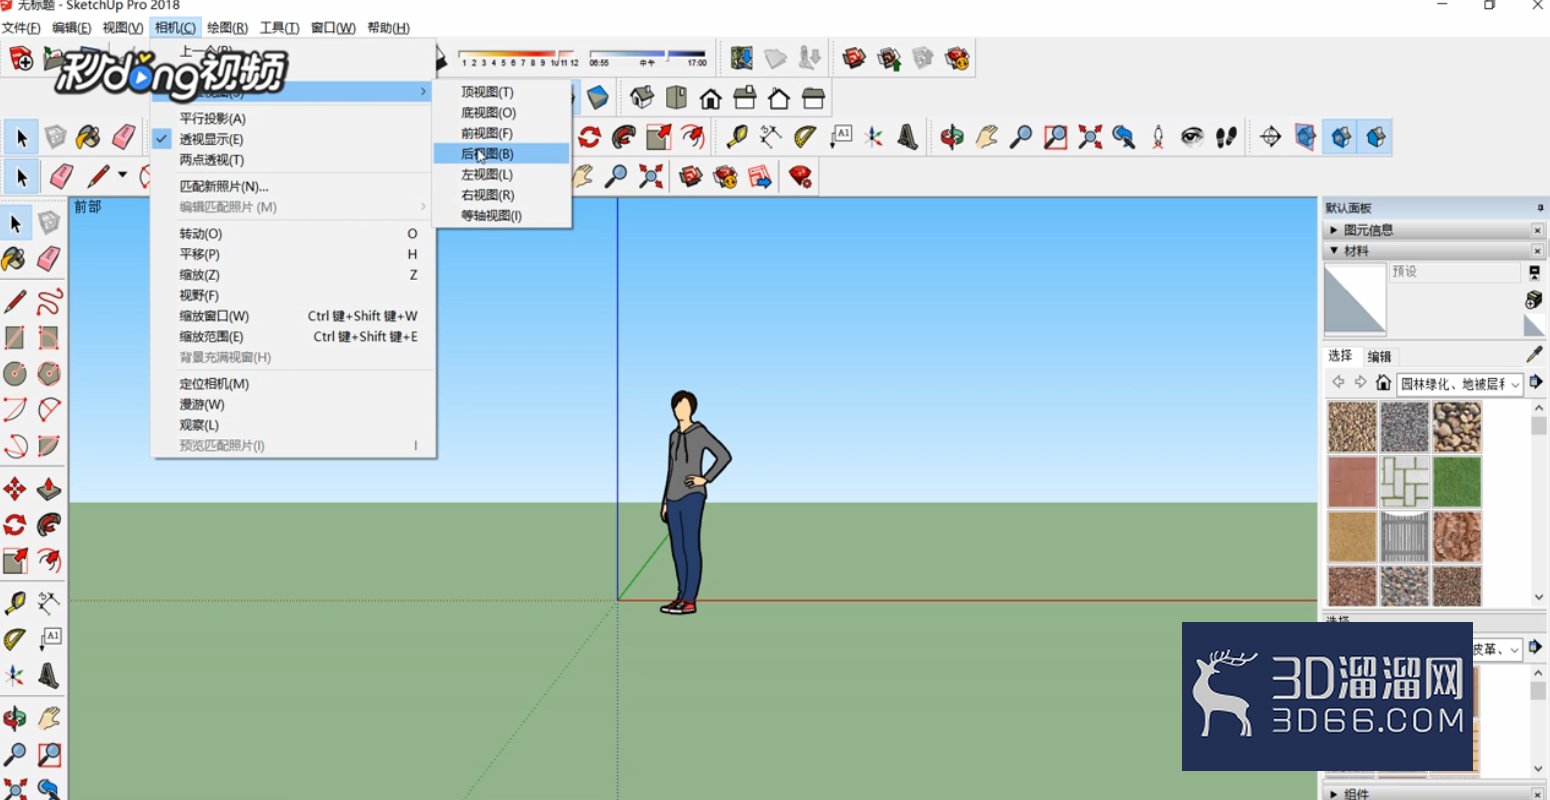
Task: Select 等轴视图(I) from submenu
Action: click(502, 216)
